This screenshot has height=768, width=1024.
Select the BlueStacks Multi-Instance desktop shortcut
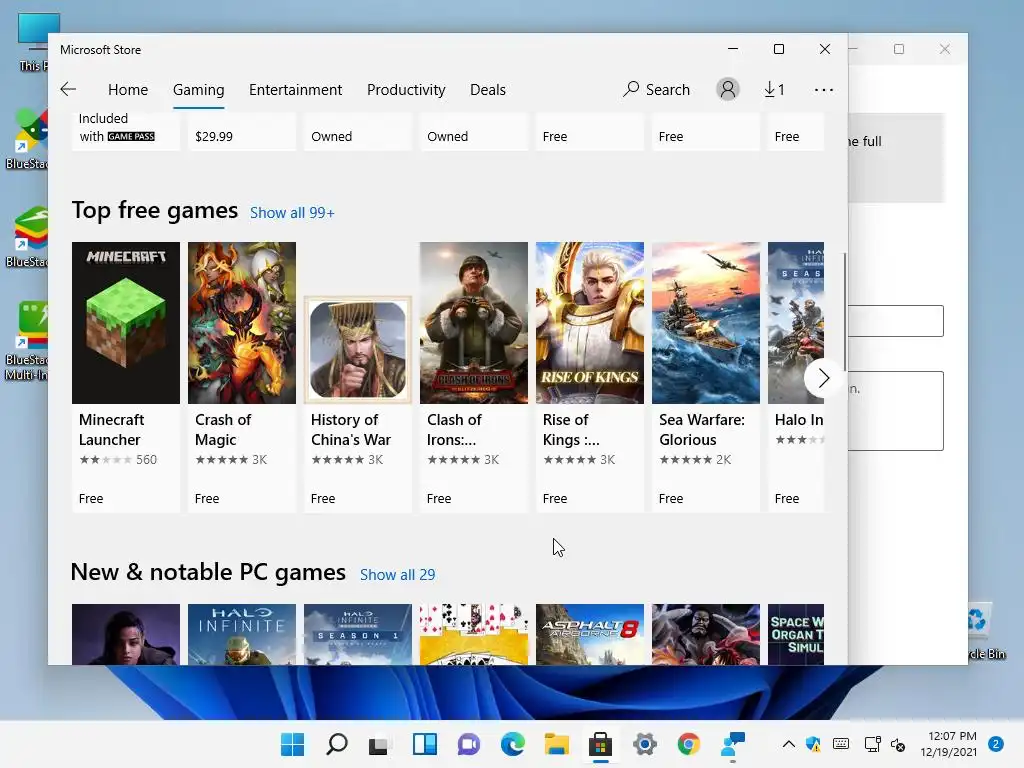[25, 341]
